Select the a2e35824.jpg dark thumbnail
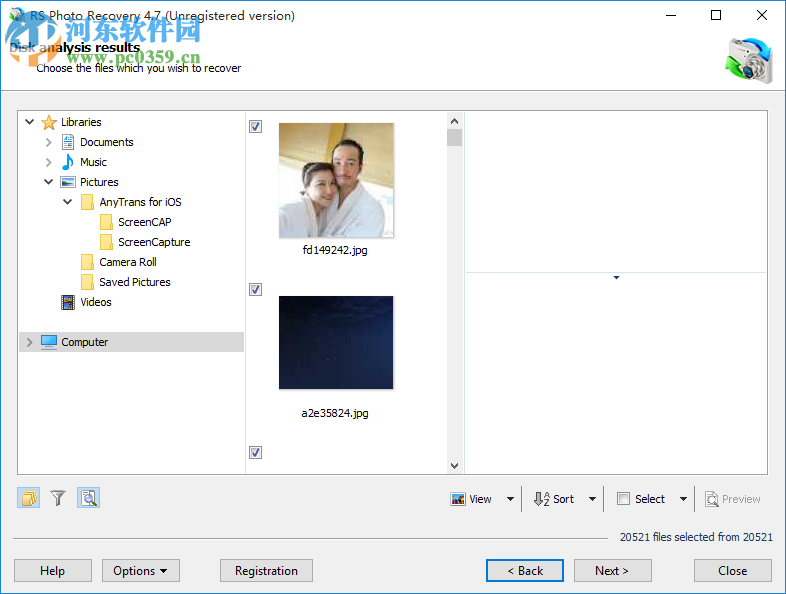 (336, 342)
